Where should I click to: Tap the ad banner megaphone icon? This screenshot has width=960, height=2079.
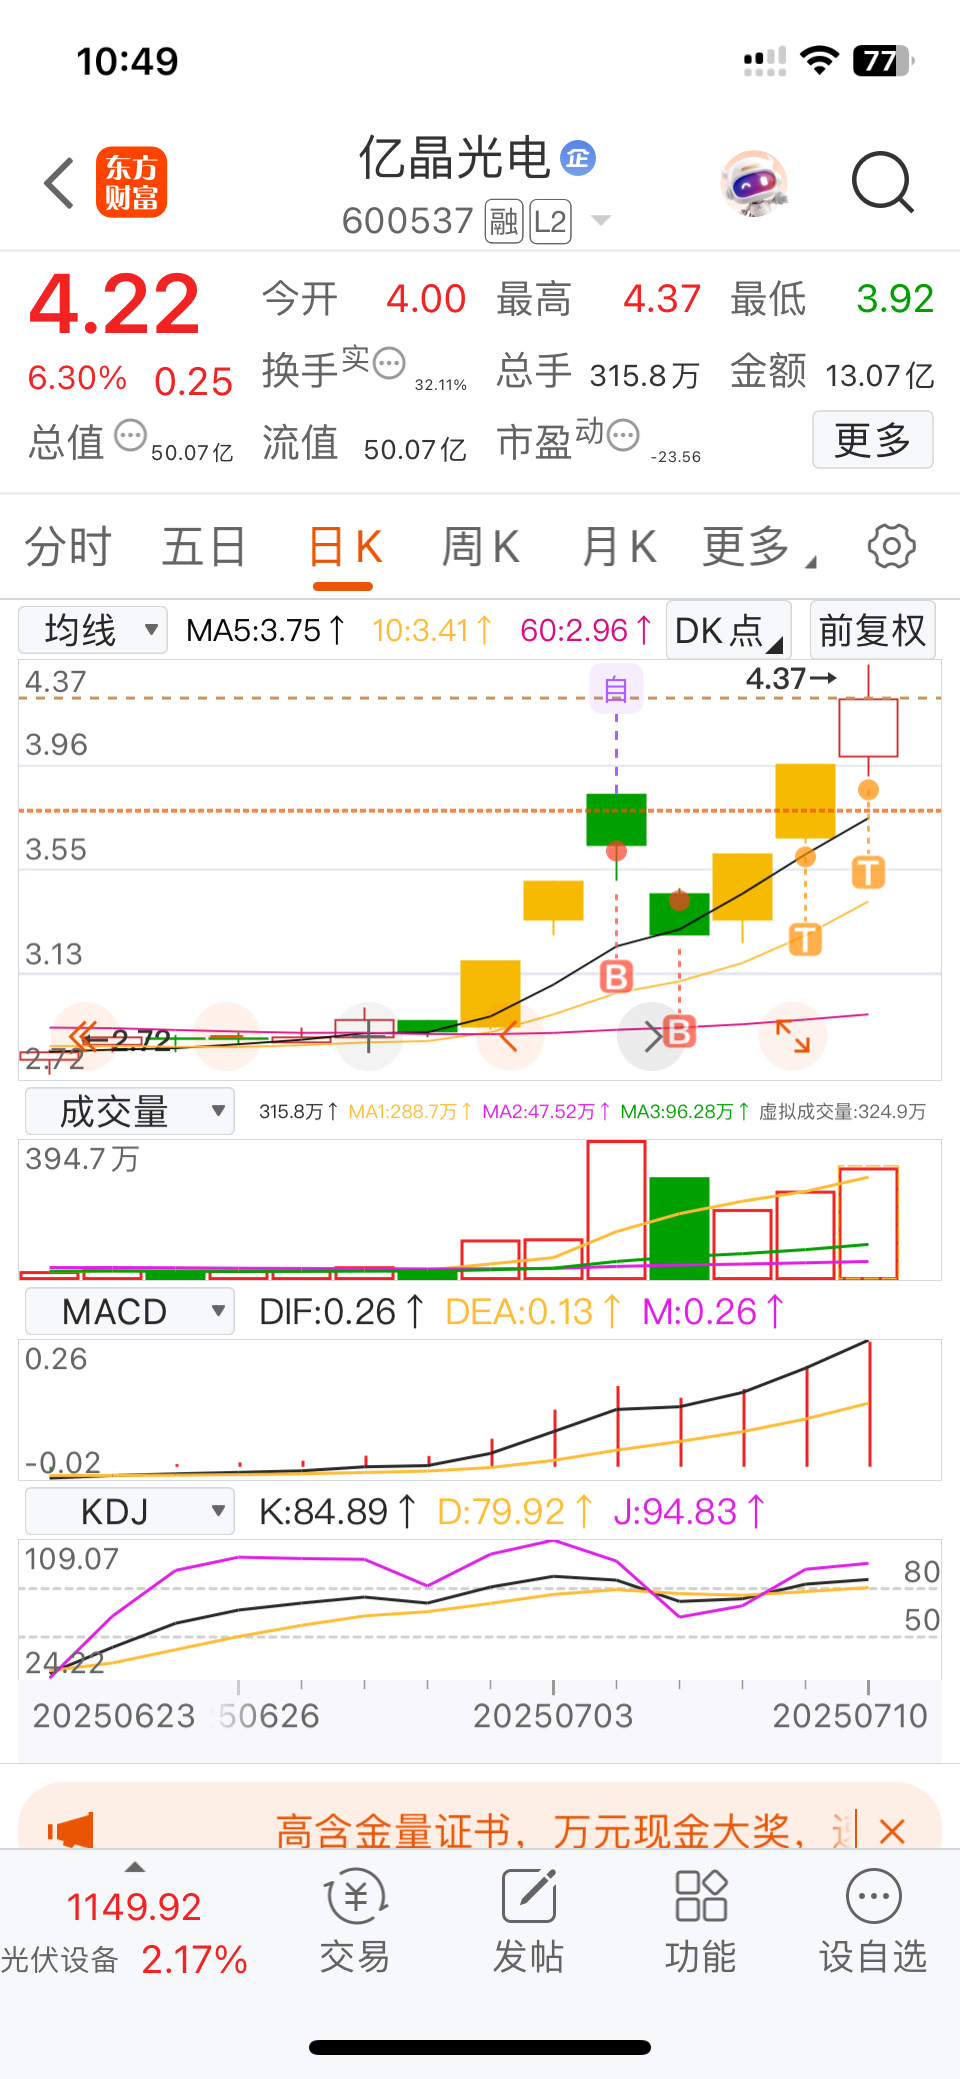pos(70,1830)
